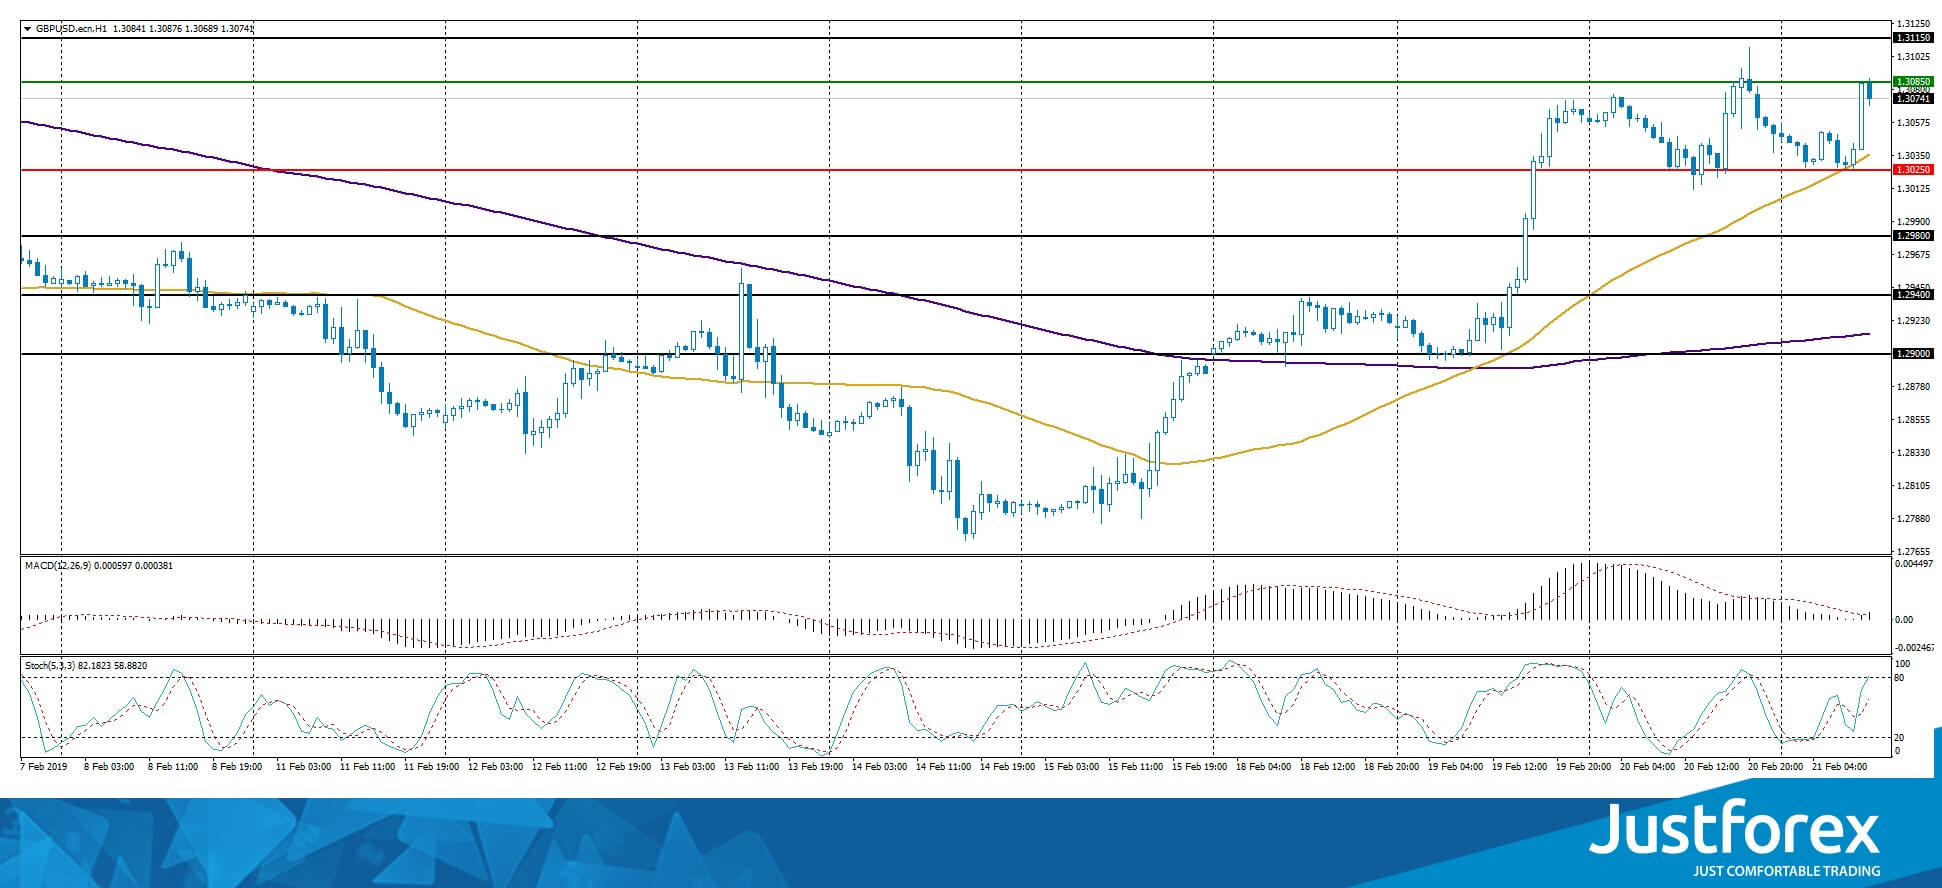Click the 1.28555 price scale label
1942x888 pixels.
point(1912,420)
